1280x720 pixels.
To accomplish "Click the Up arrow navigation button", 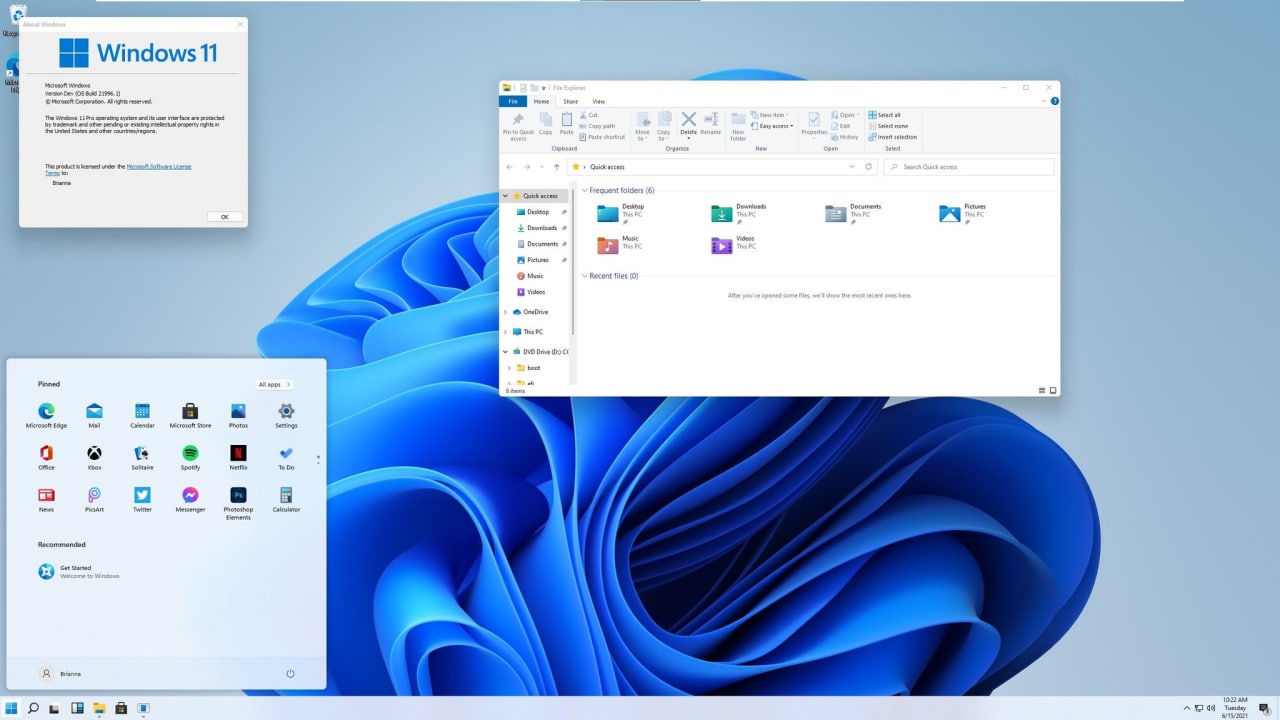I will click(x=556, y=167).
